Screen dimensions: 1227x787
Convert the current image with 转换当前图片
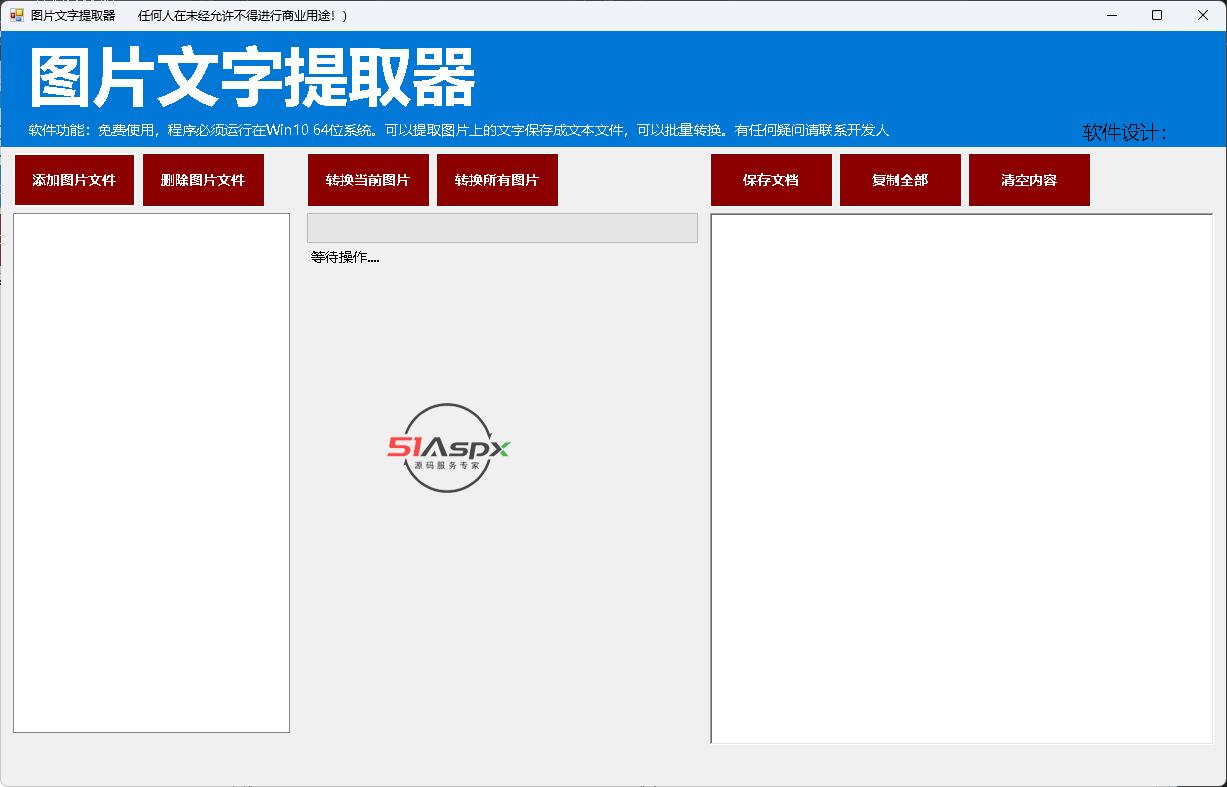[x=368, y=180]
